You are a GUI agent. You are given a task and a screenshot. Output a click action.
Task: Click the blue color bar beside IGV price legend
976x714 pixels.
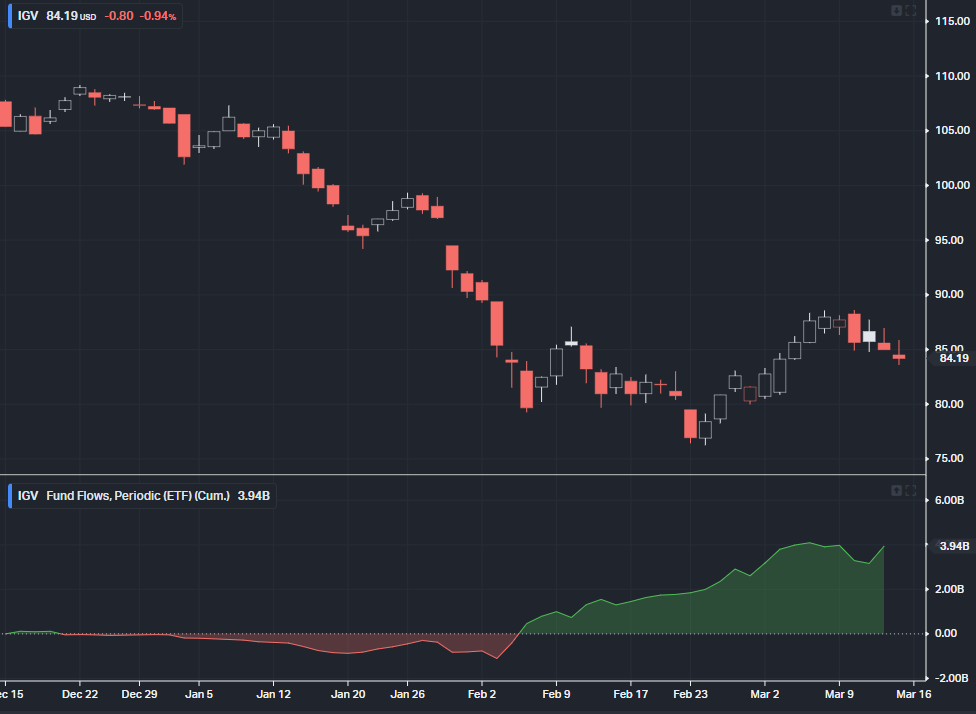click(10, 16)
